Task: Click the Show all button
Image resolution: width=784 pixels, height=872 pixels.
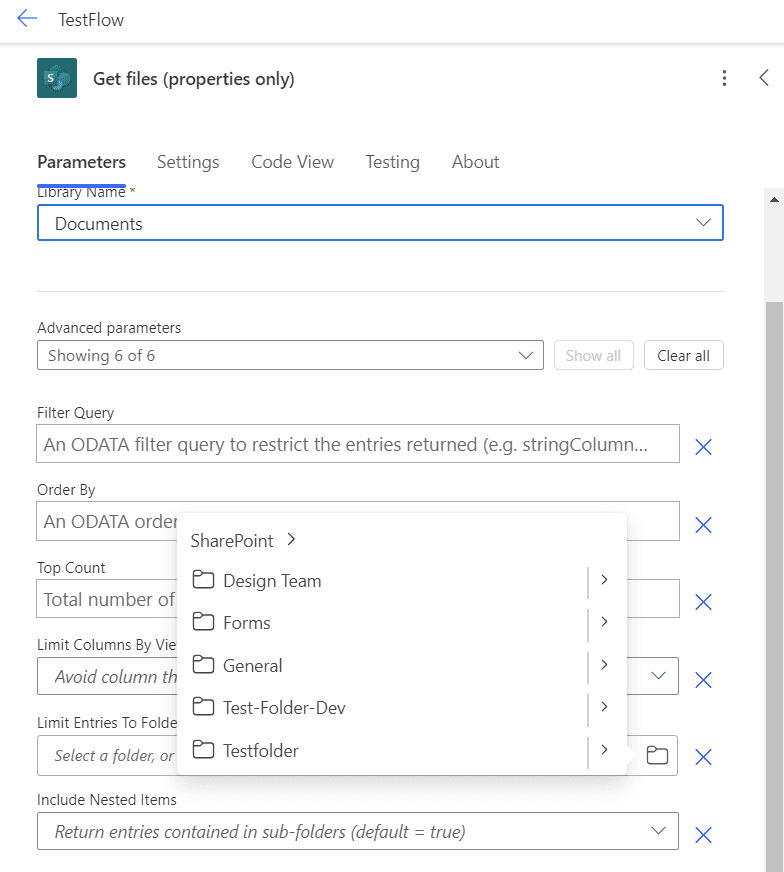Action: point(593,355)
